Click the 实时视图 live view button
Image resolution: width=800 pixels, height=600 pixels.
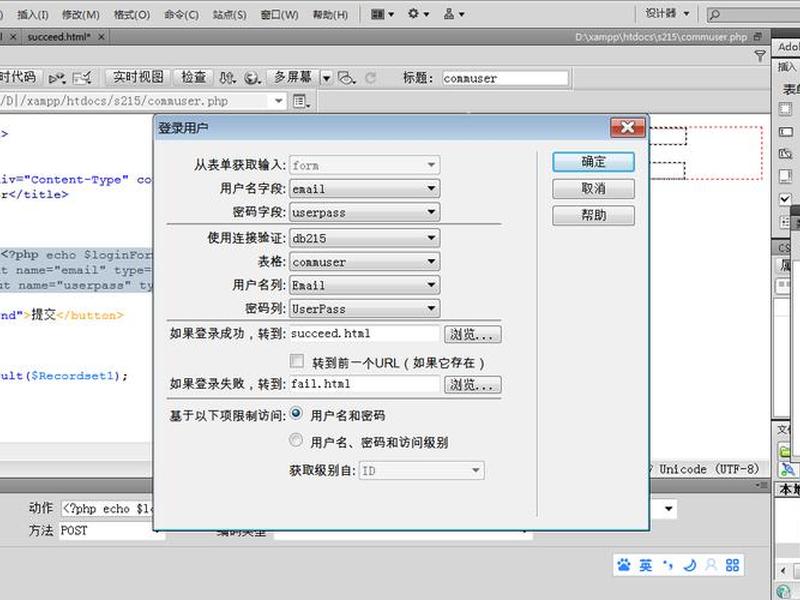138,78
